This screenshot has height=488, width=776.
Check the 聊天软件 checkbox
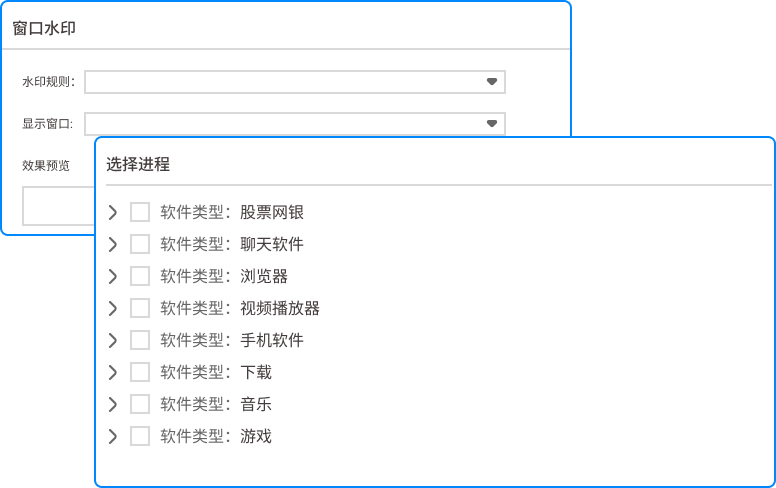(140, 244)
